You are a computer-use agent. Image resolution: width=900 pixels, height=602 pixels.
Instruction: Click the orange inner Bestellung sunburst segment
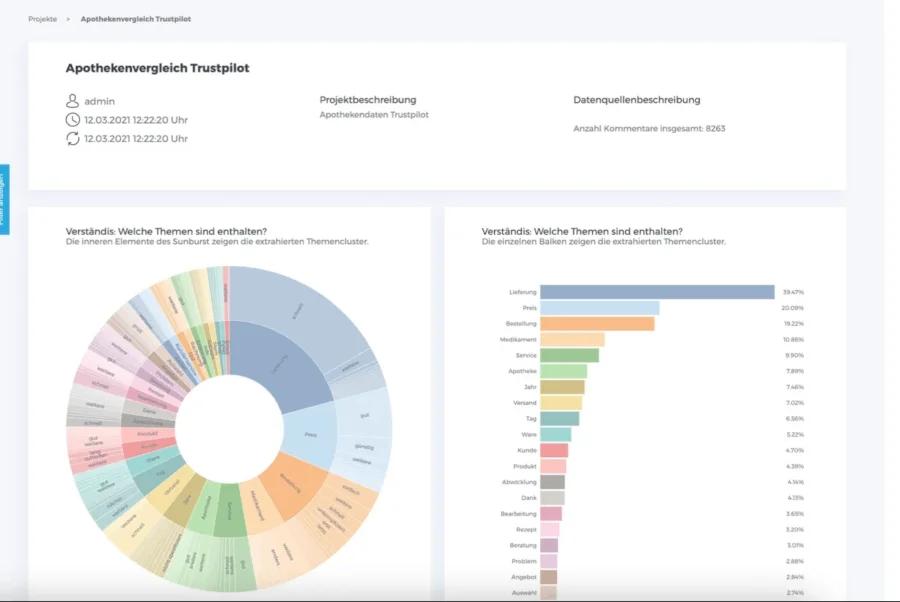pos(292,485)
